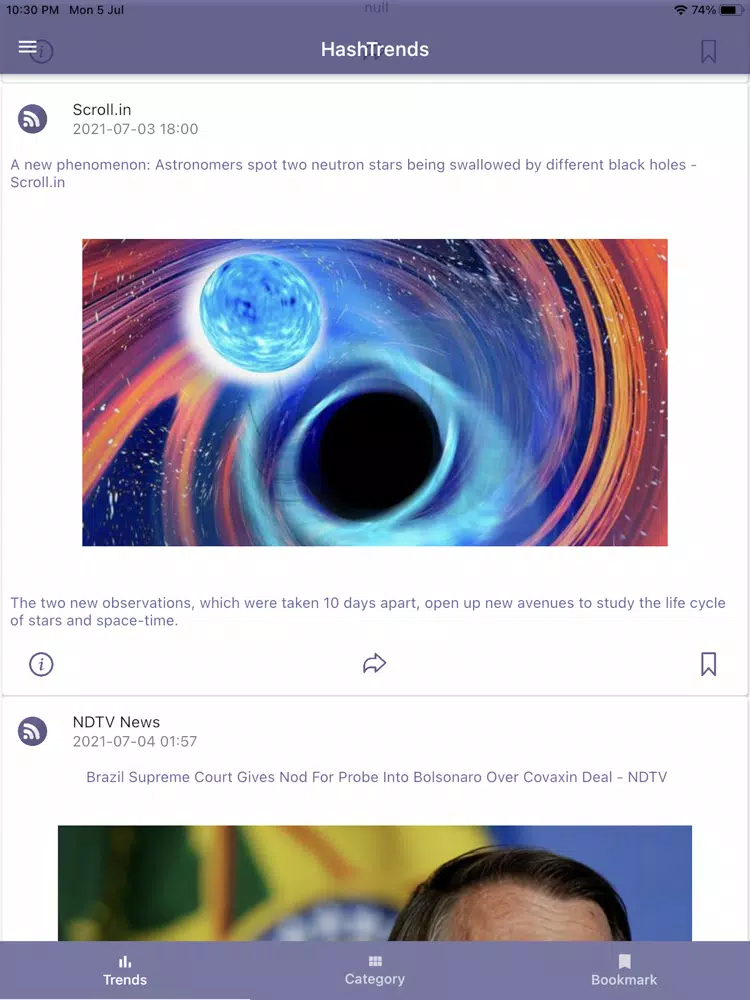
Task: Switch to the Category tab
Action: tap(375, 971)
